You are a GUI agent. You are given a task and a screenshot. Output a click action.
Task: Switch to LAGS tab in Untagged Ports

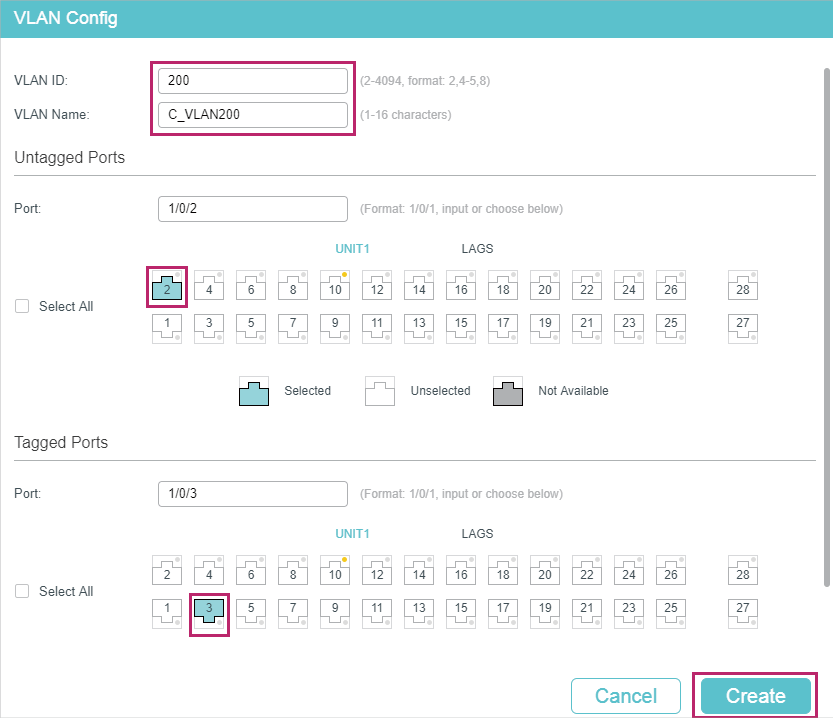477,249
